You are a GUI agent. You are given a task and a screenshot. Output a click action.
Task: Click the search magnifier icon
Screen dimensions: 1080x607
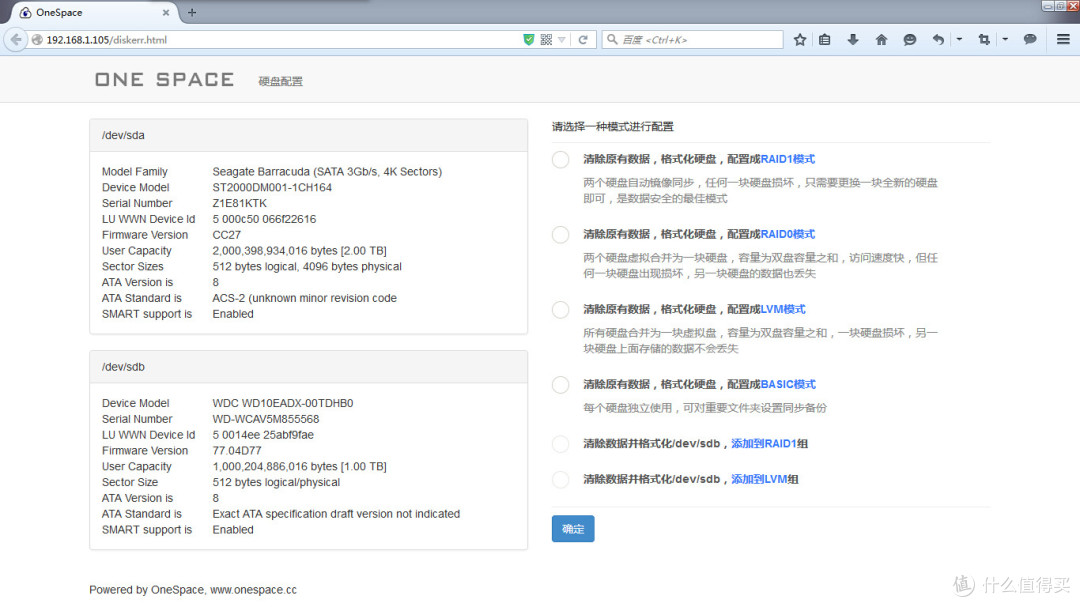[612, 39]
